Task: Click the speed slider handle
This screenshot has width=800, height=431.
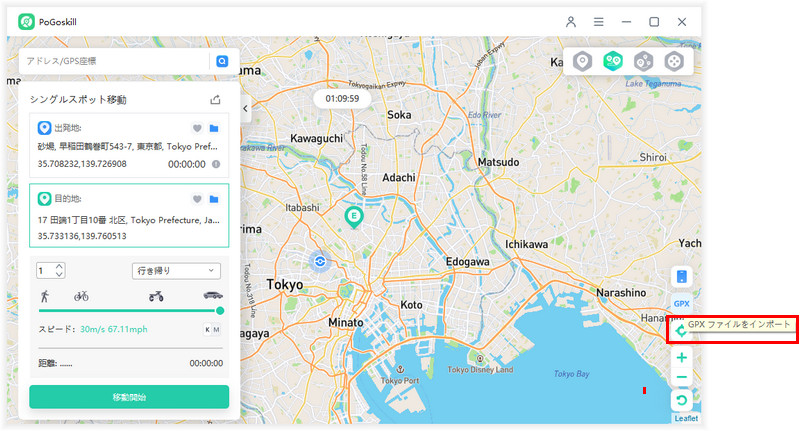Action: pos(220,311)
